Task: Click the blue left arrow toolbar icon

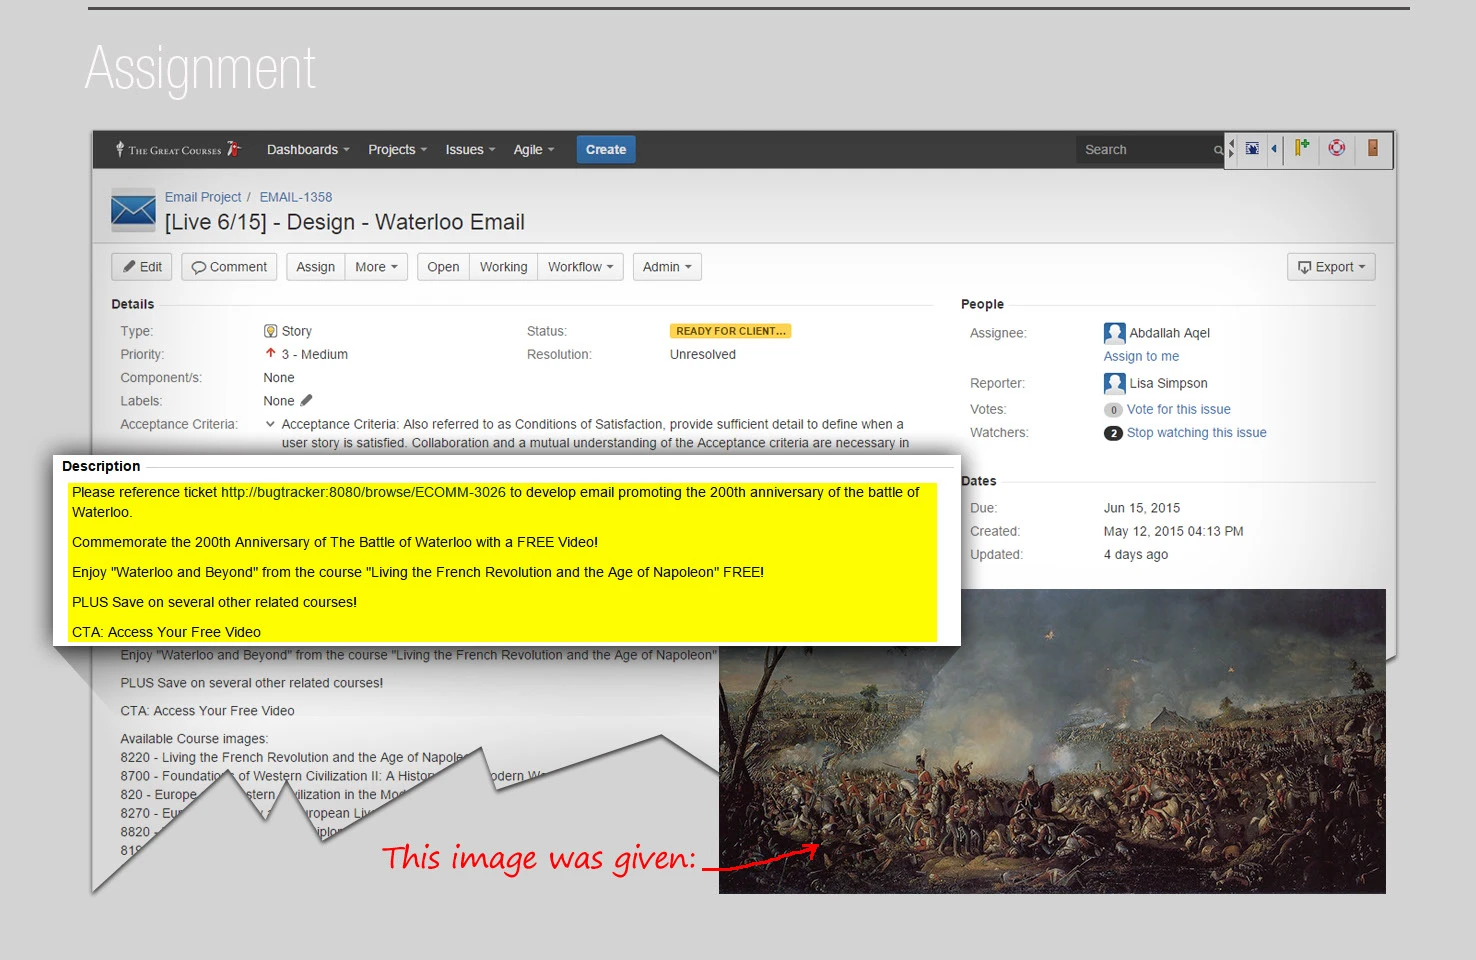Action: tap(1274, 149)
